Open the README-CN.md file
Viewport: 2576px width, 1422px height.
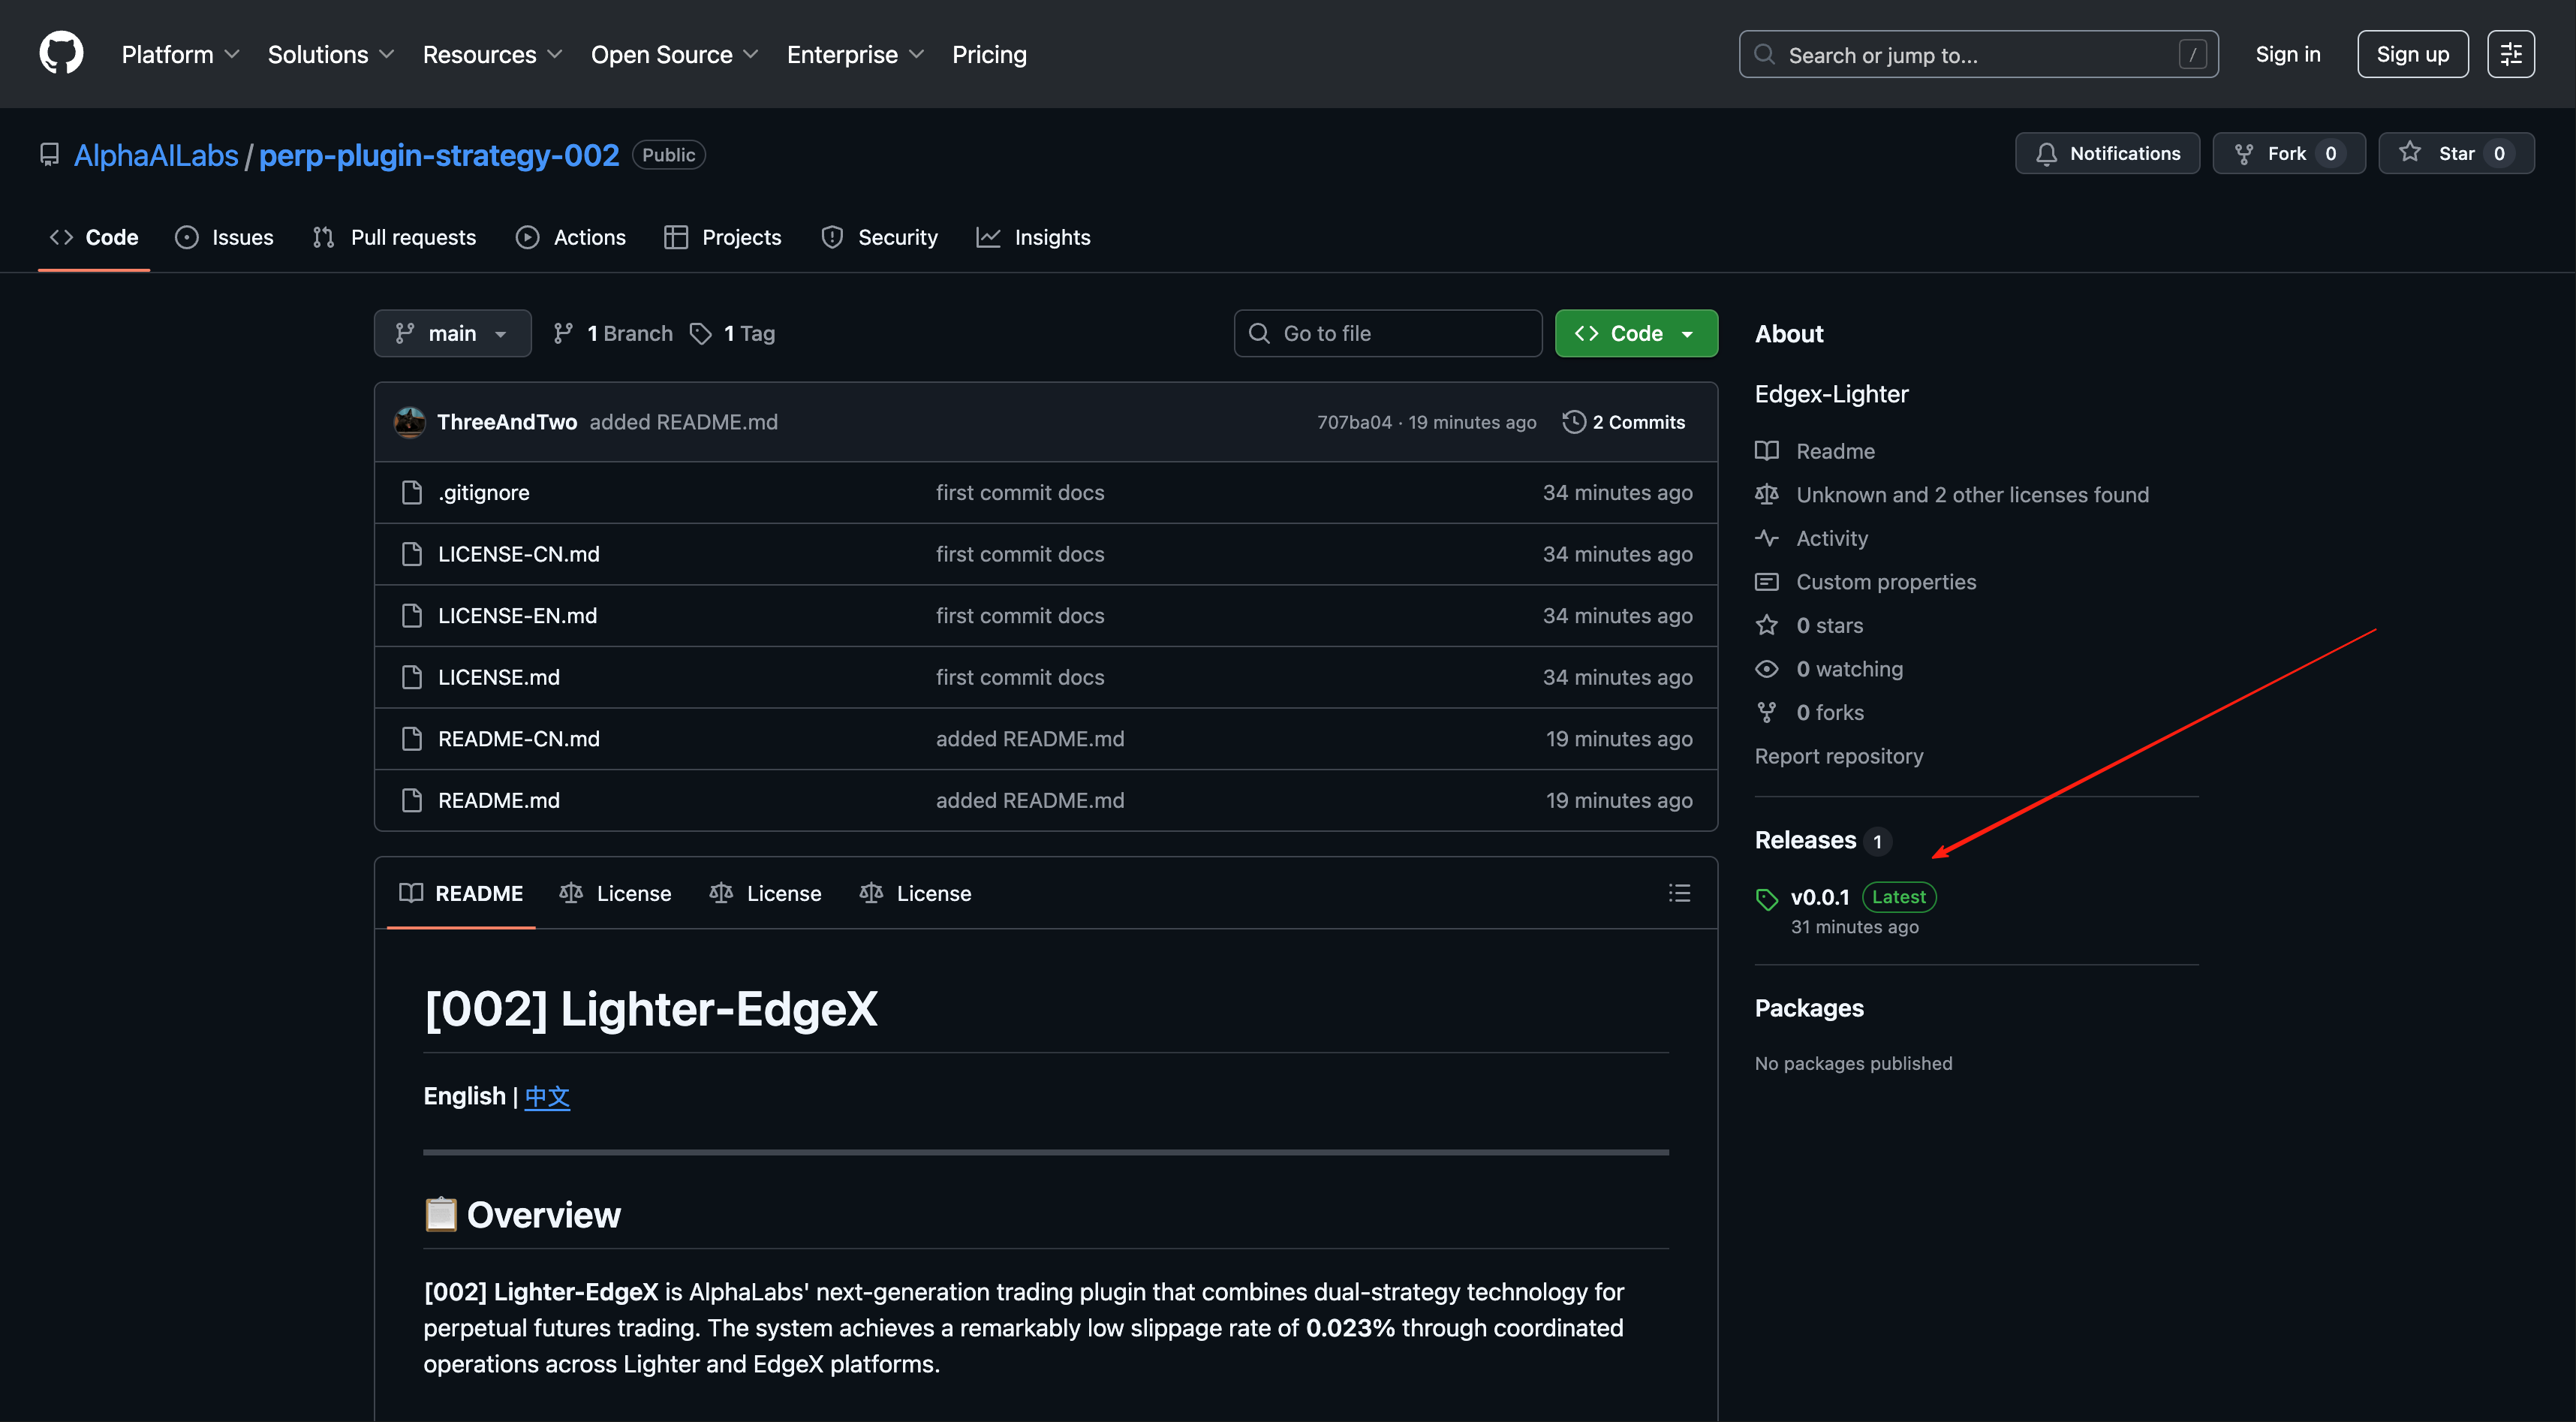[x=518, y=738]
